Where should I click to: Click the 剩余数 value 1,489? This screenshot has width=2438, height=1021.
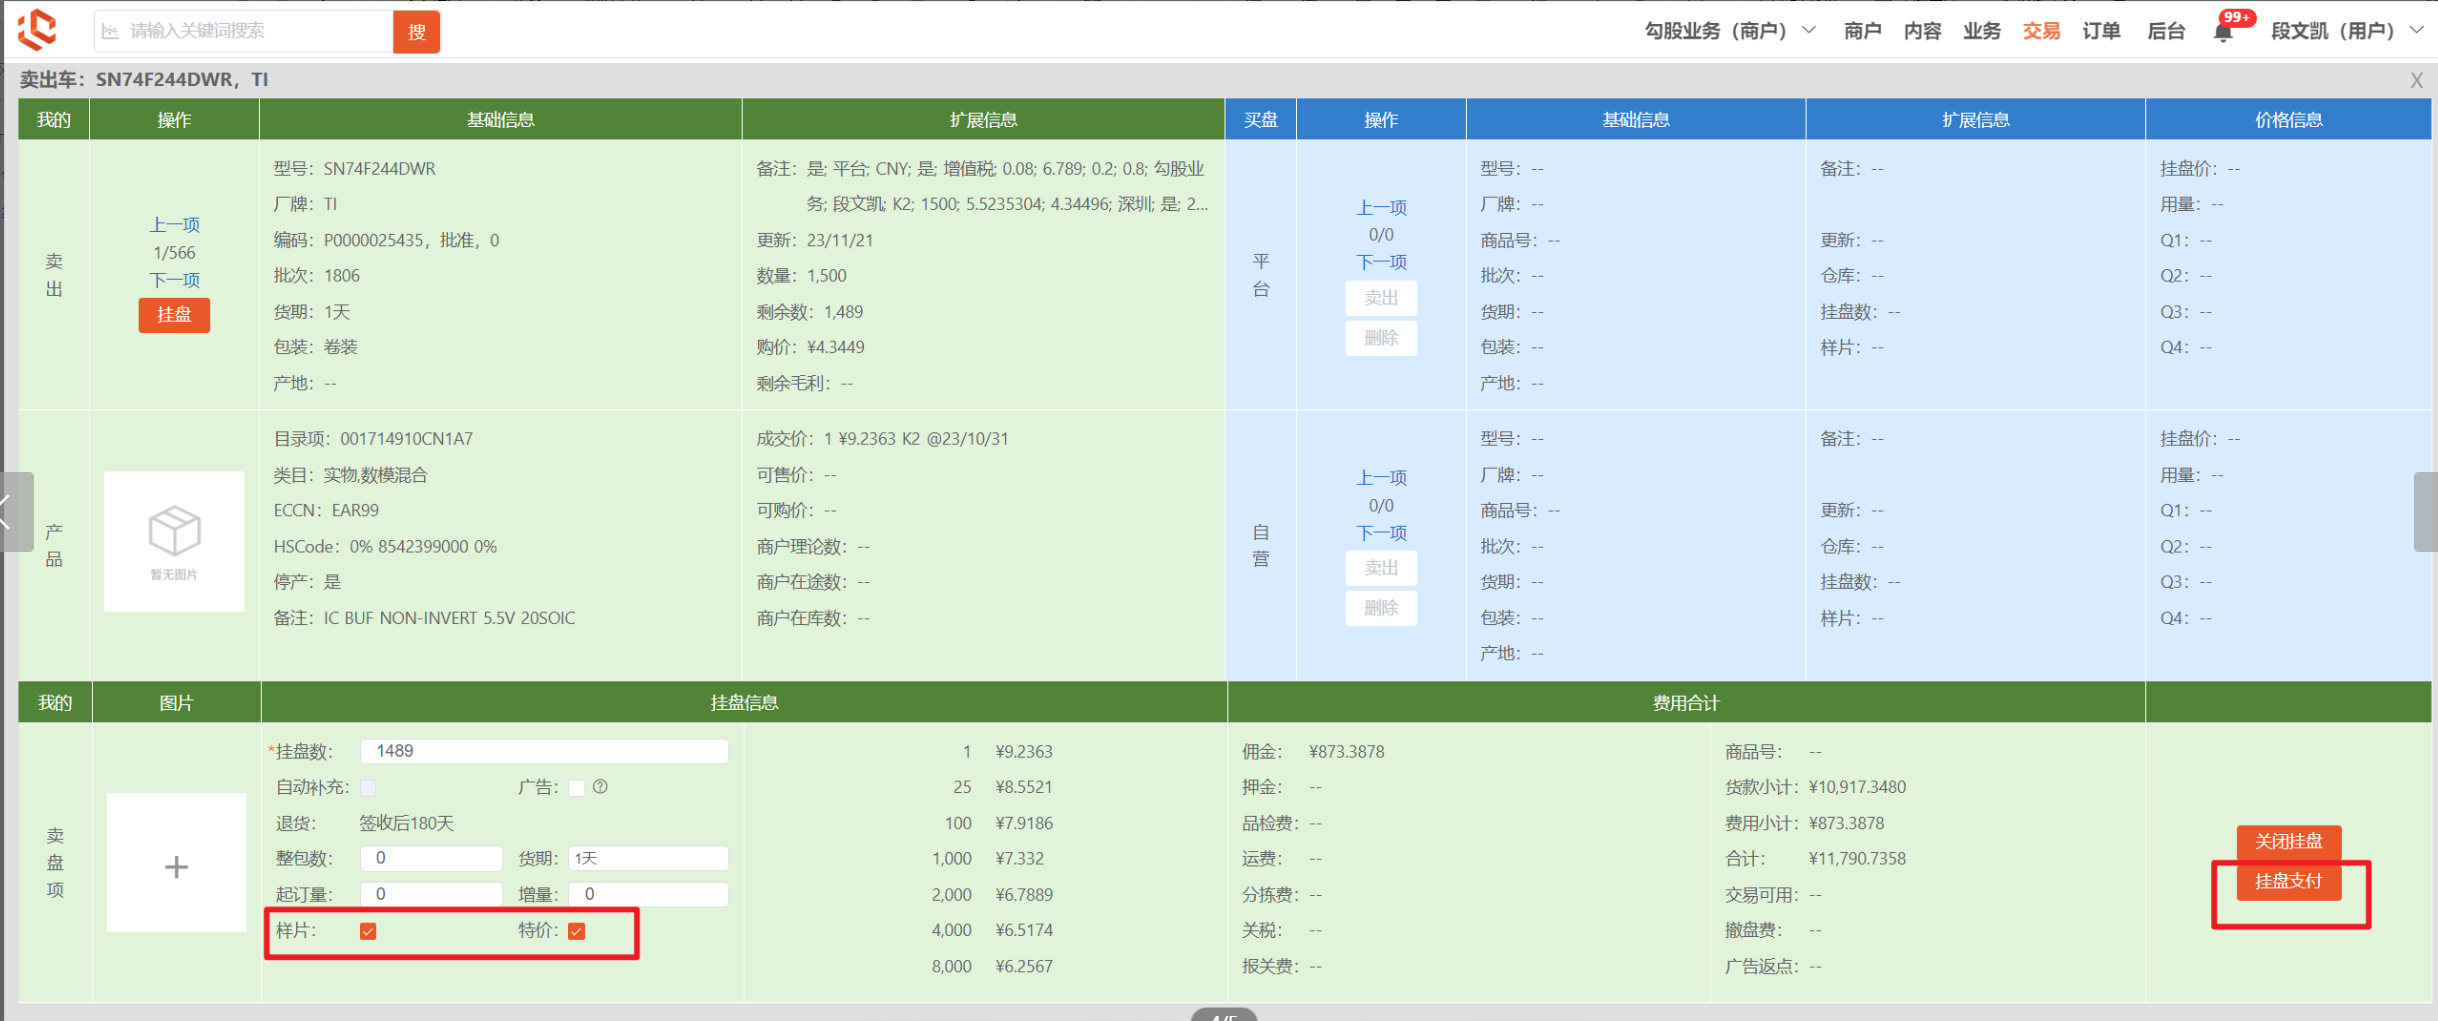point(843,312)
